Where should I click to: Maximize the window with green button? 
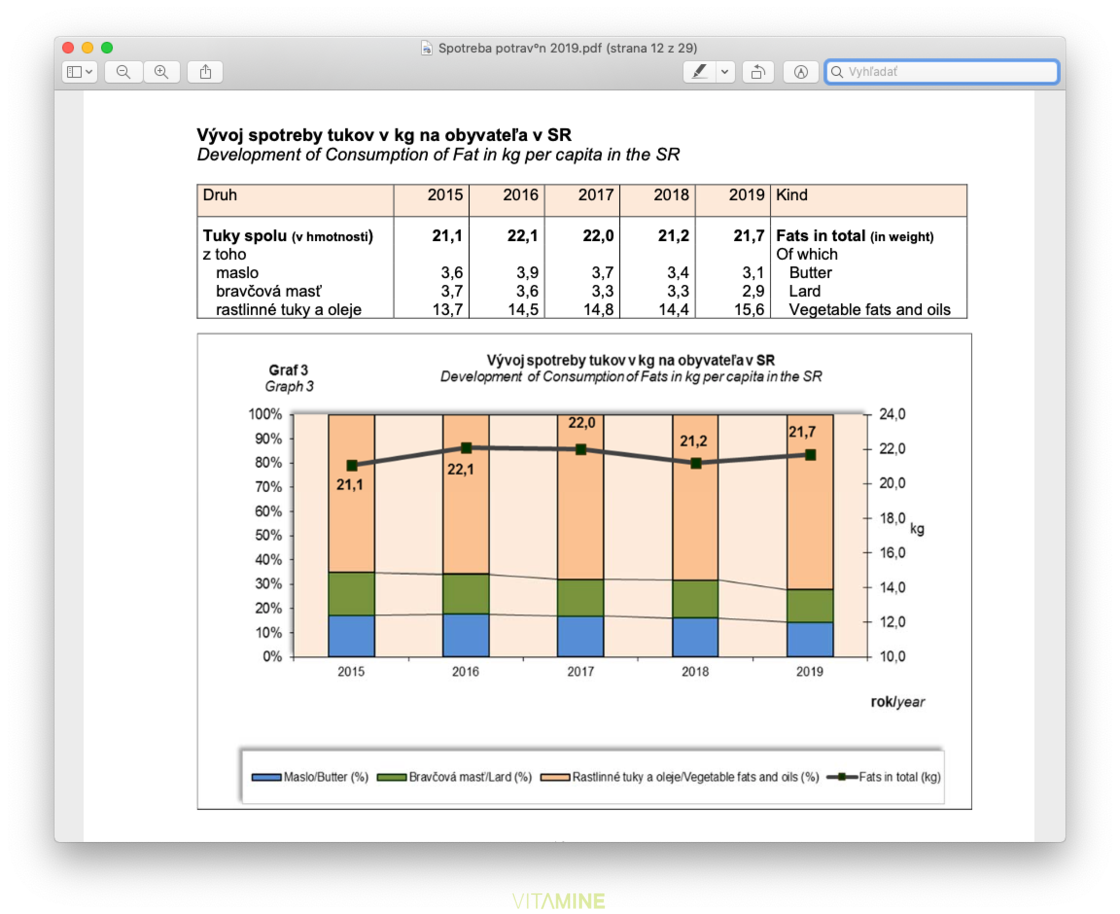coord(107,48)
